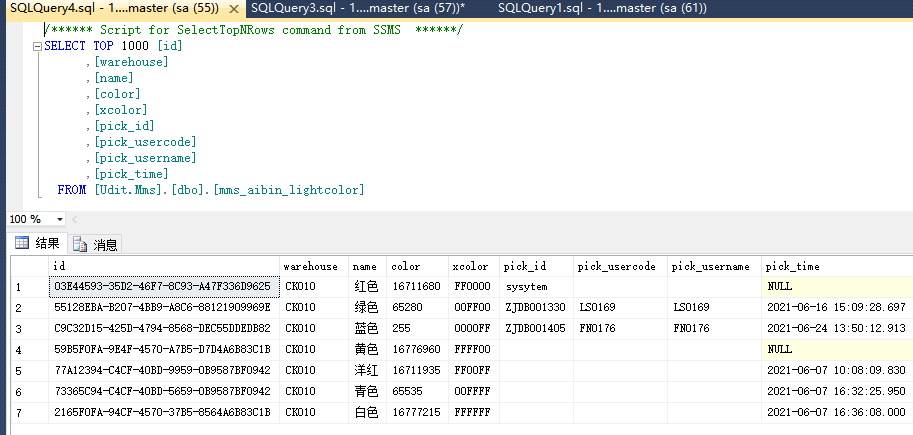Click the NULL pick_time cell in row 1
The height and width of the screenshot is (435, 913).
pos(836,286)
